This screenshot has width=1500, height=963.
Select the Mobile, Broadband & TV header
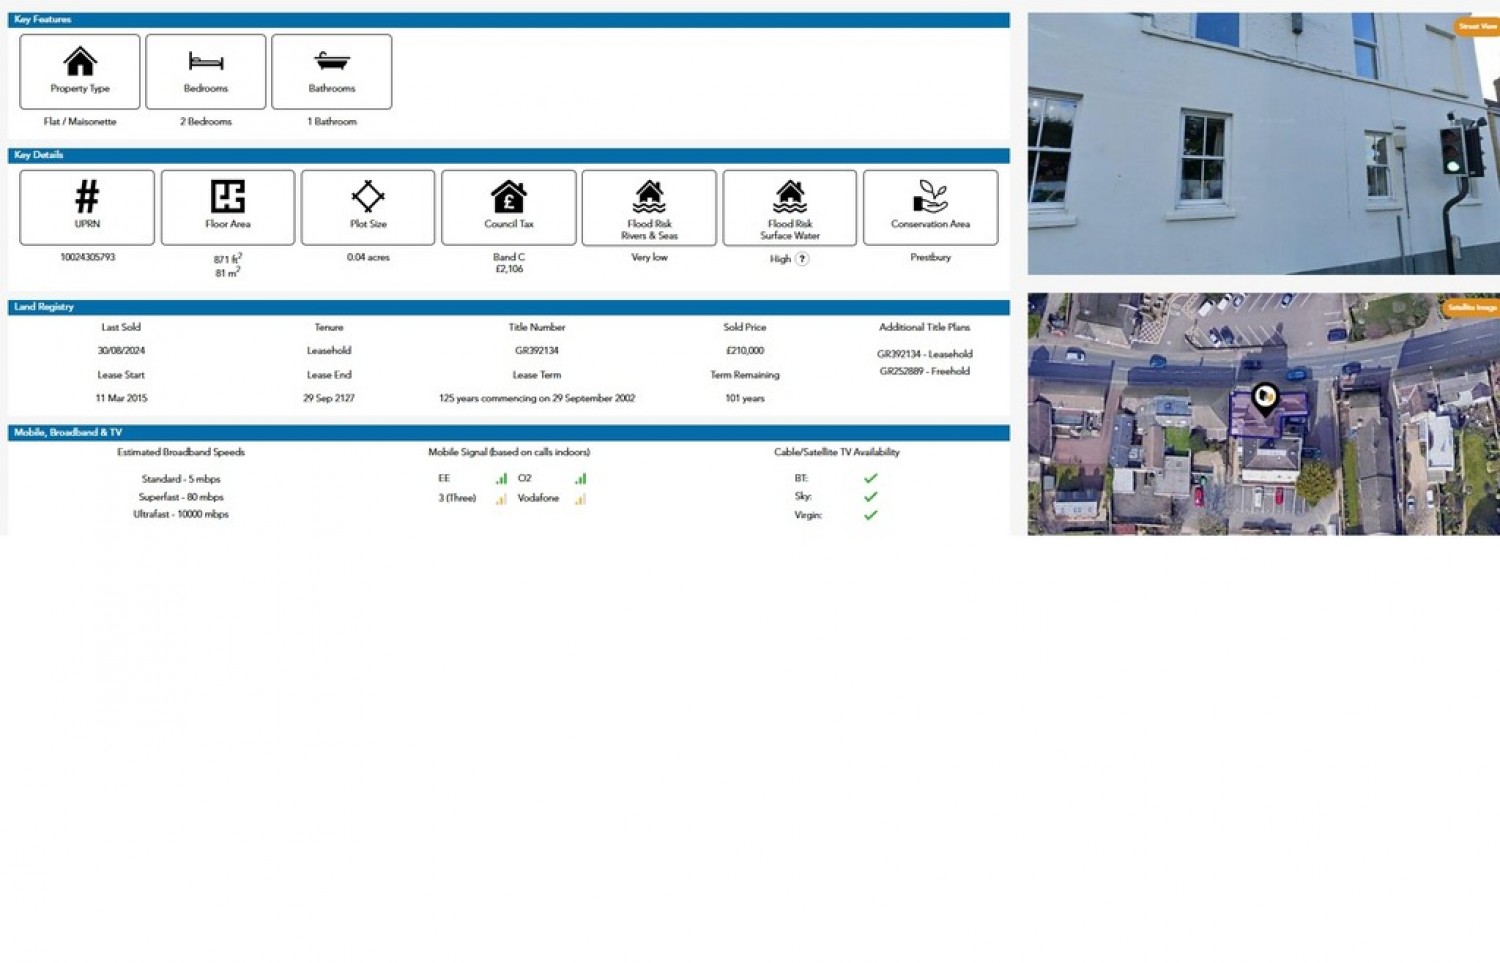point(509,433)
